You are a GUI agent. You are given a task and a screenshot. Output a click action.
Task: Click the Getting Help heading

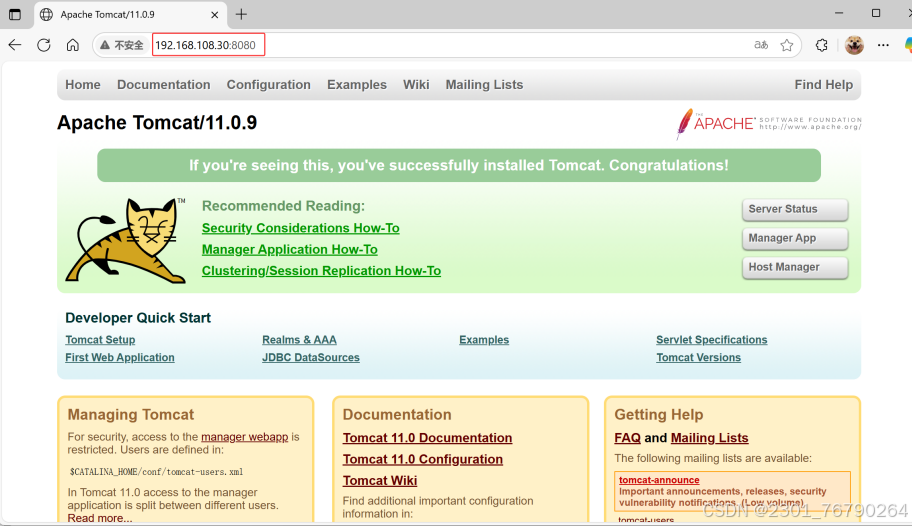point(659,415)
